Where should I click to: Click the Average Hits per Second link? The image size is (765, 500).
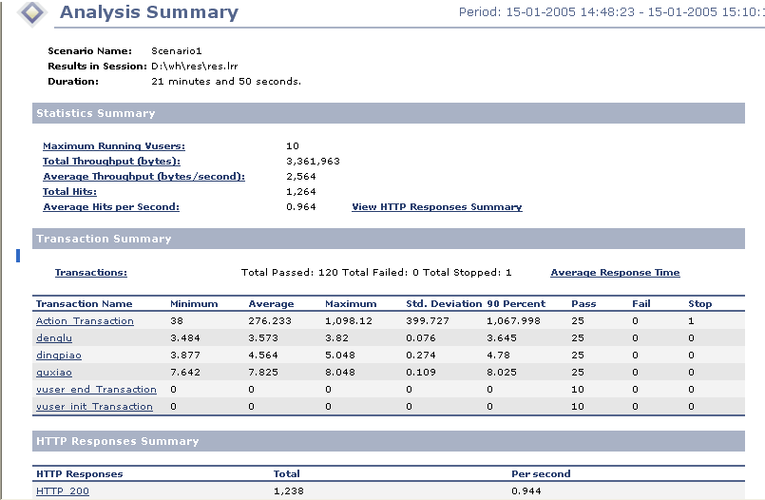[x=111, y=207]
